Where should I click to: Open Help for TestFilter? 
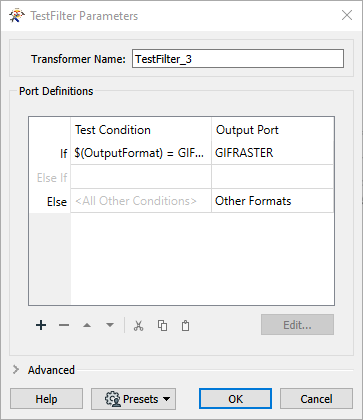[46, 399]
